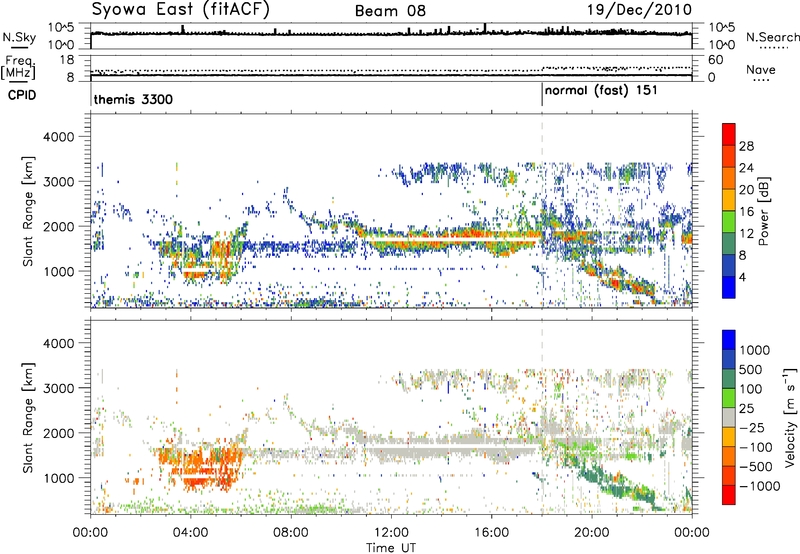The height and width of the screenshot is (554, 800).
Task: Click the 'Syowa East (fitACF)' title text
Action: [x=181, y=10]
